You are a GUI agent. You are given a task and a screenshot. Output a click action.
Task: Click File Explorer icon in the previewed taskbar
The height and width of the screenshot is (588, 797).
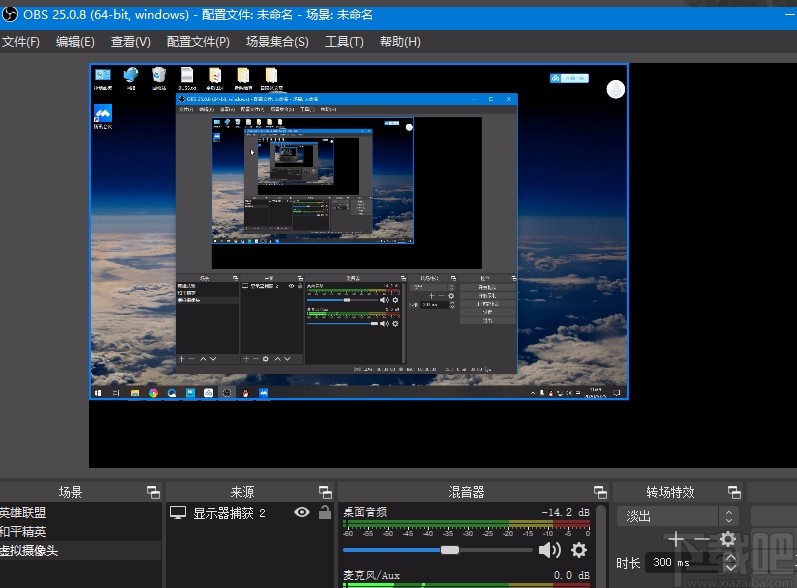(x=135, y=393)
